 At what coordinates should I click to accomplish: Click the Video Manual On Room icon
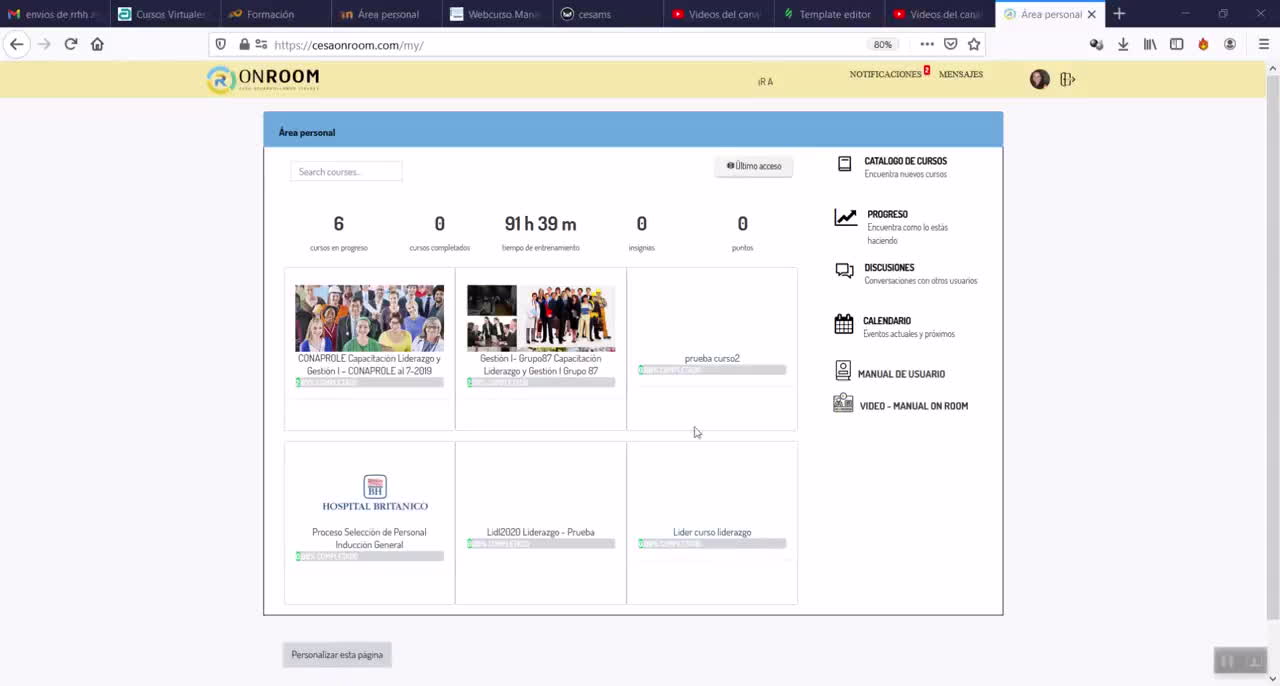843,404
